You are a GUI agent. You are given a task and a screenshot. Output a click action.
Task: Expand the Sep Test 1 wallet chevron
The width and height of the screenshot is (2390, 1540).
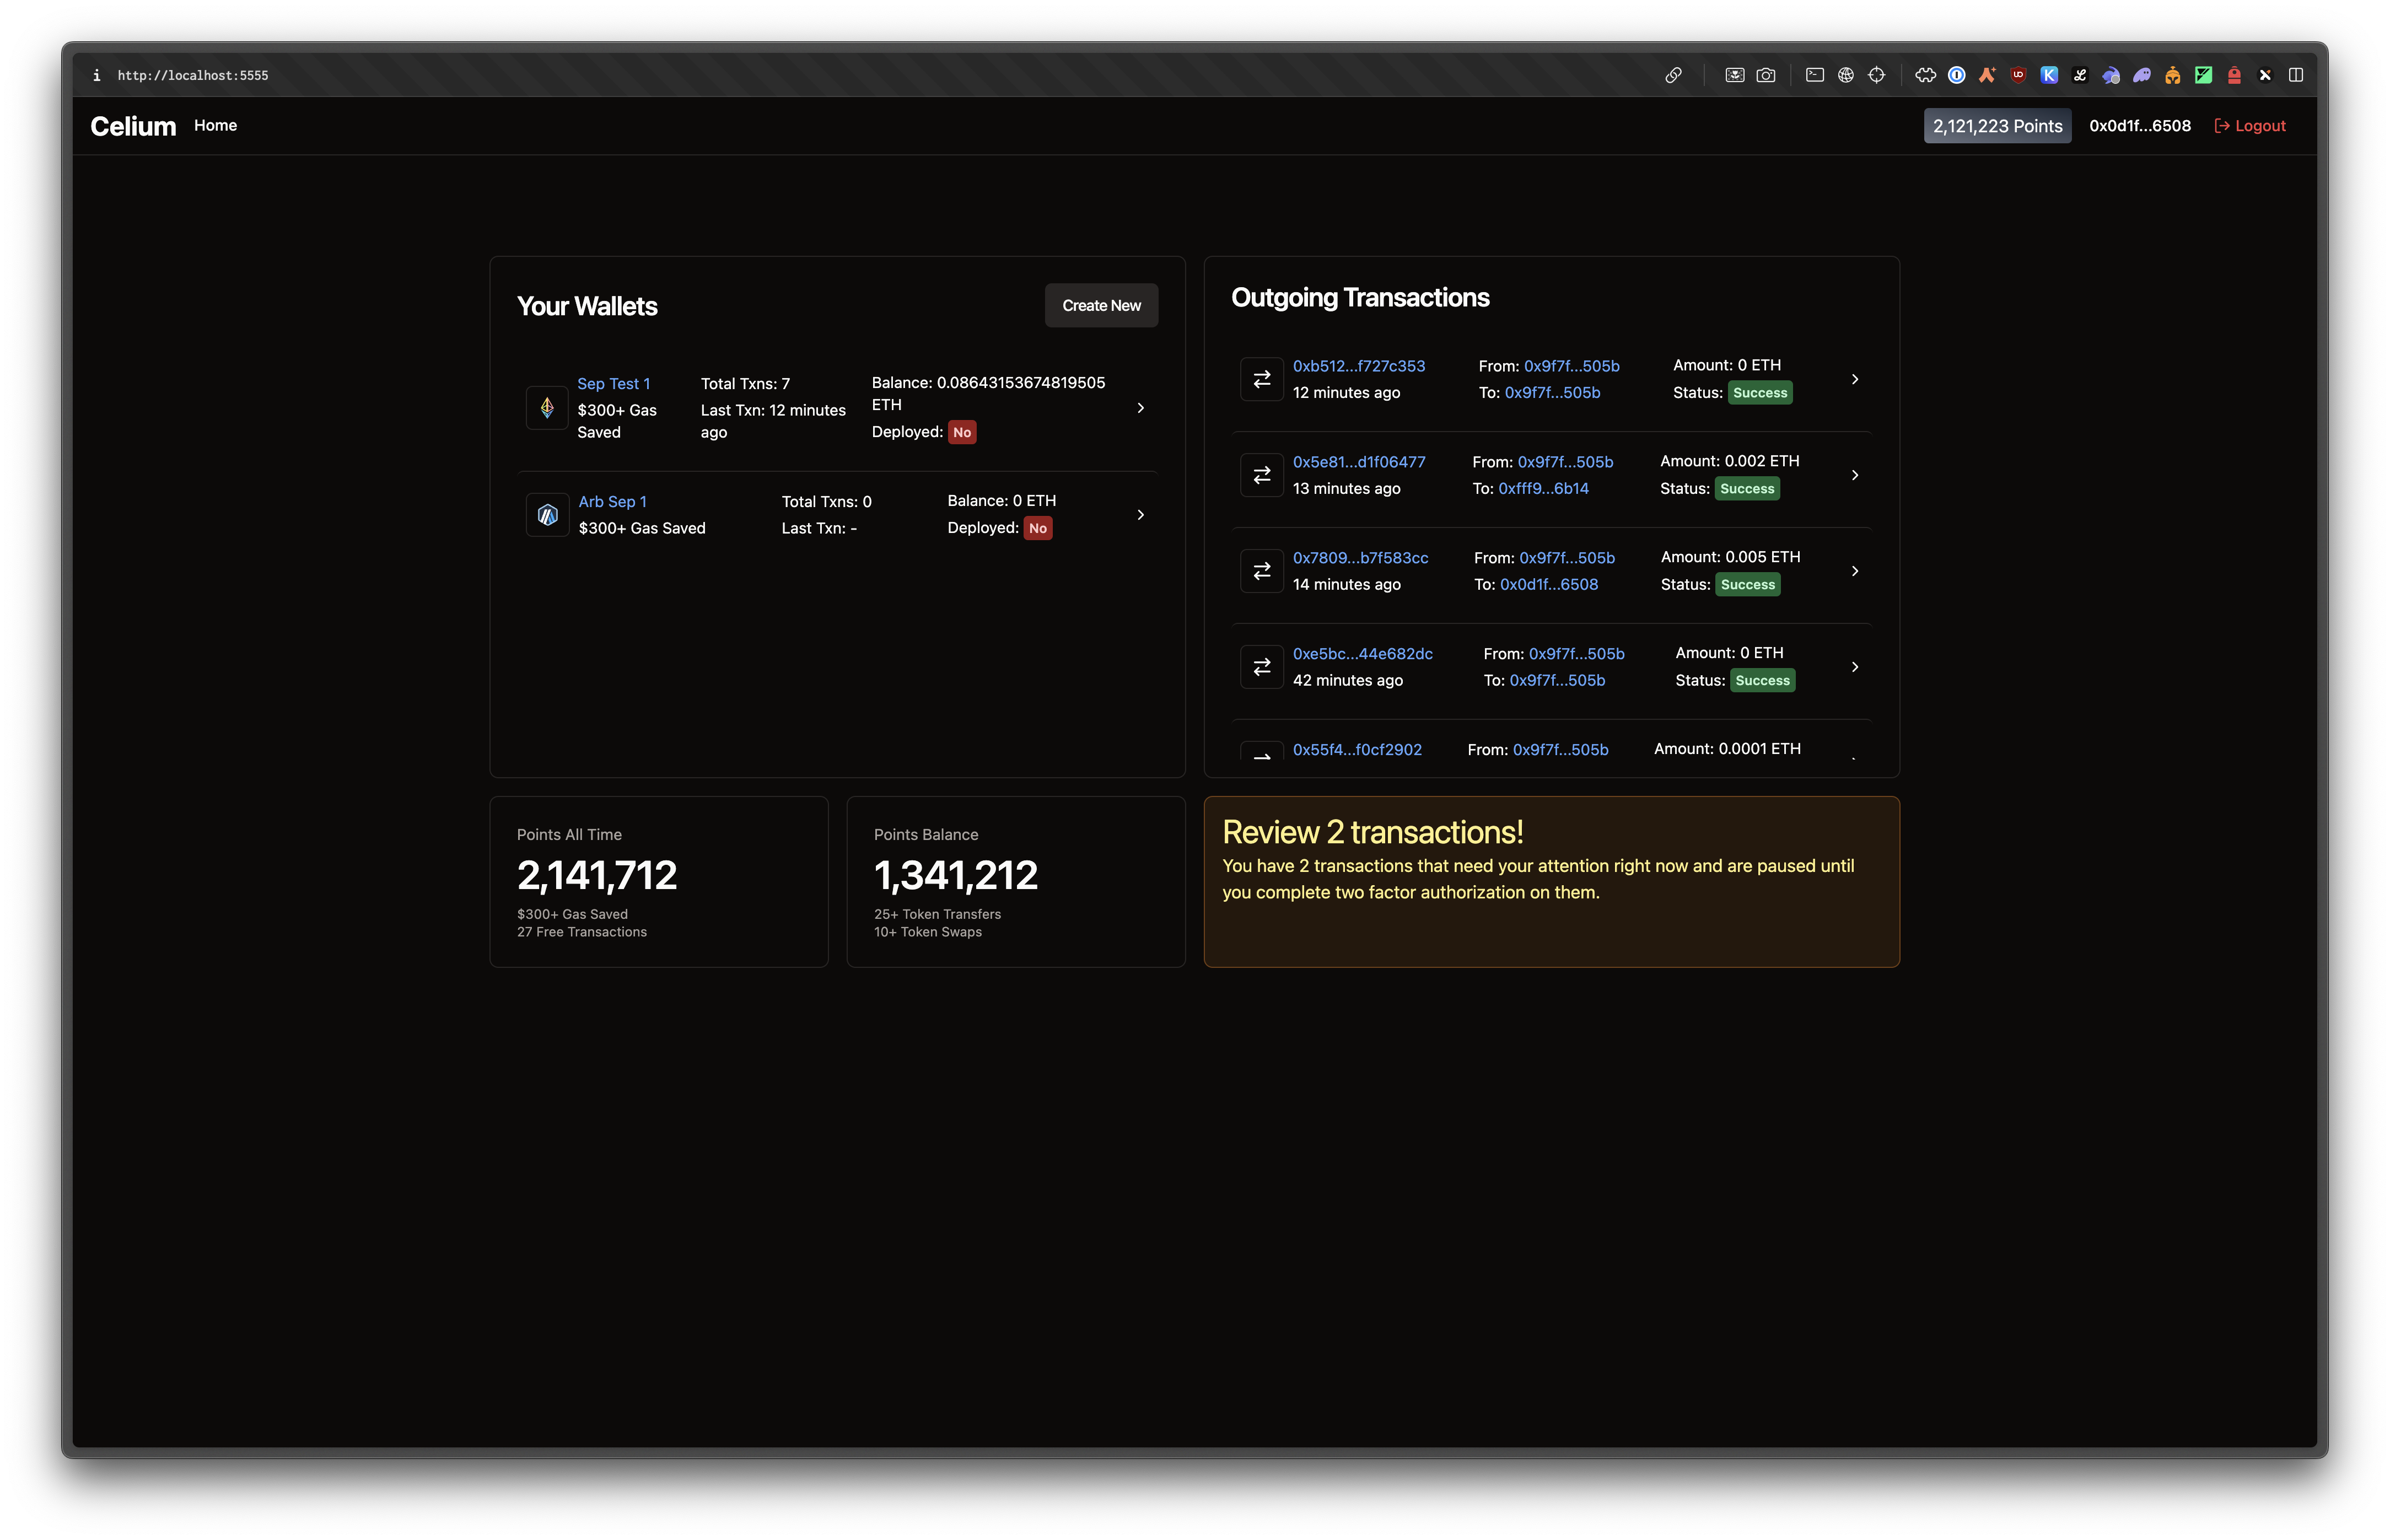click(x=1140, y=408)
